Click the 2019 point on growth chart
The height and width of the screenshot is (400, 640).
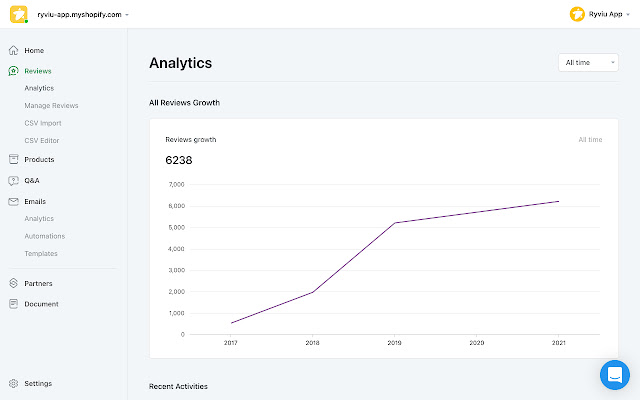(395, 223)
